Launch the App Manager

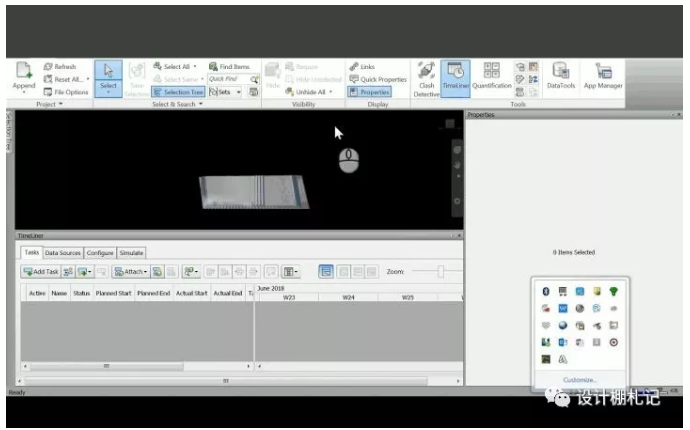pos(603,72)
